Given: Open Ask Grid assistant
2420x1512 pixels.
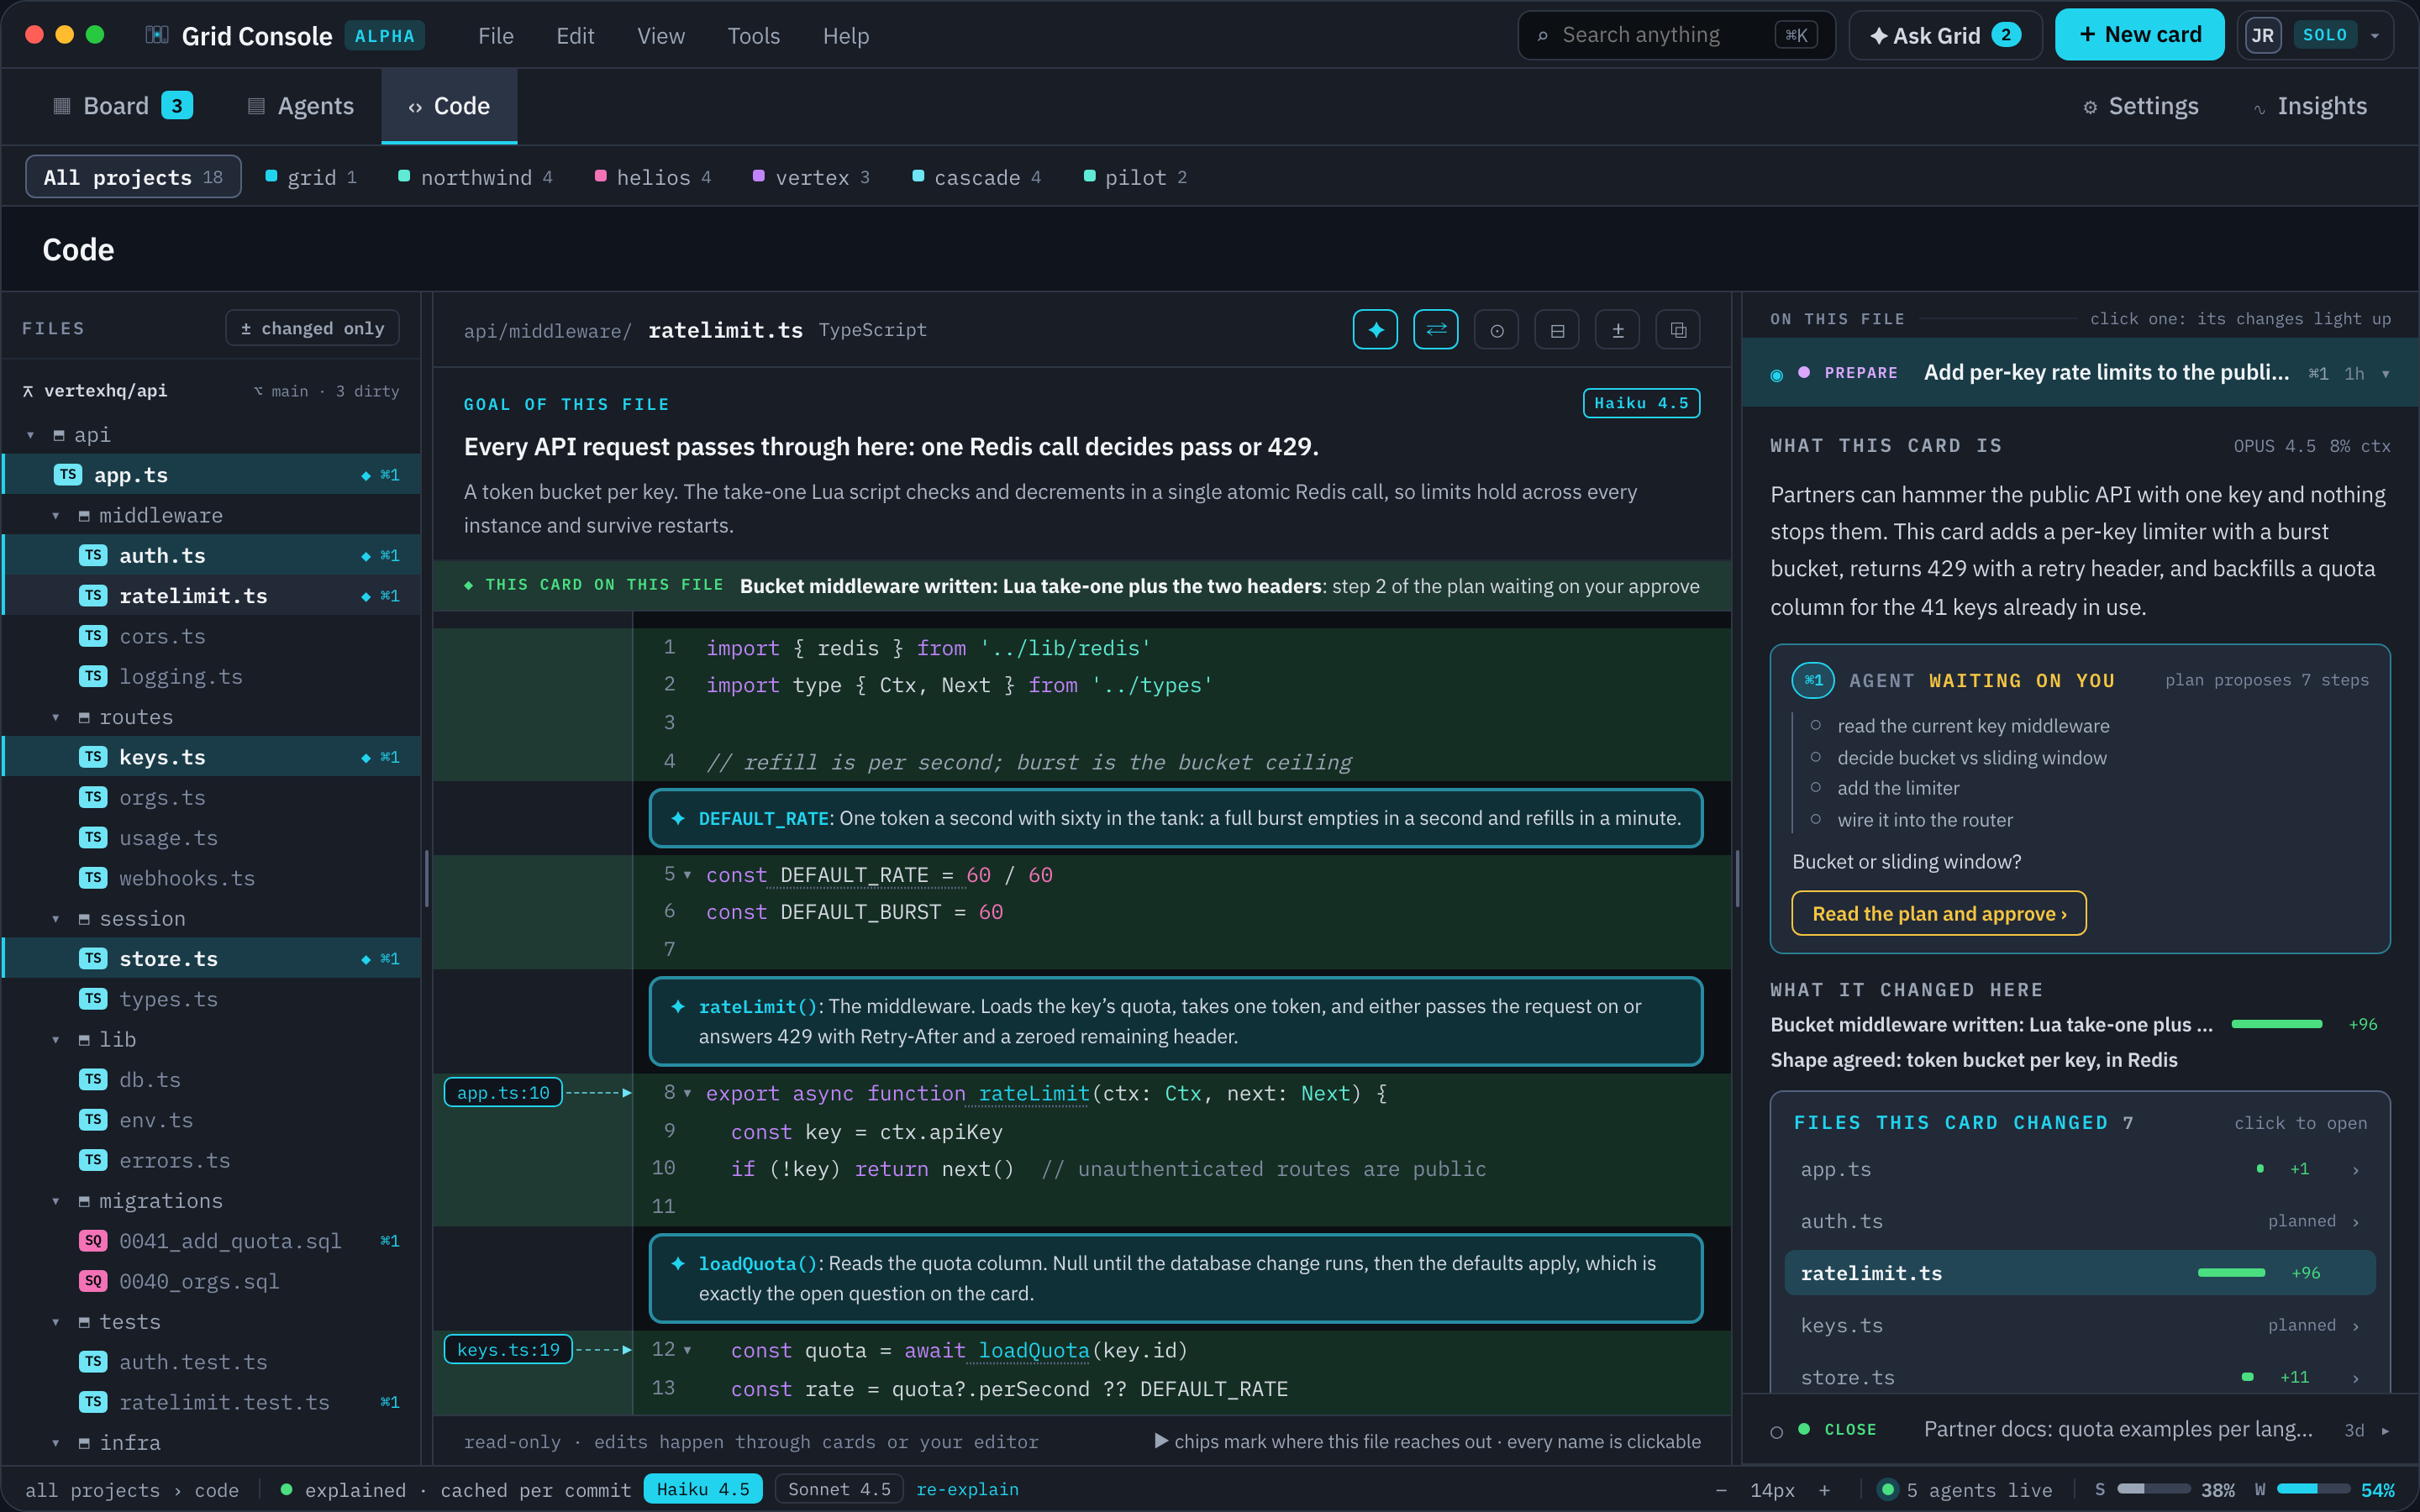Looking at the screenshot, I should point(1945,35).
